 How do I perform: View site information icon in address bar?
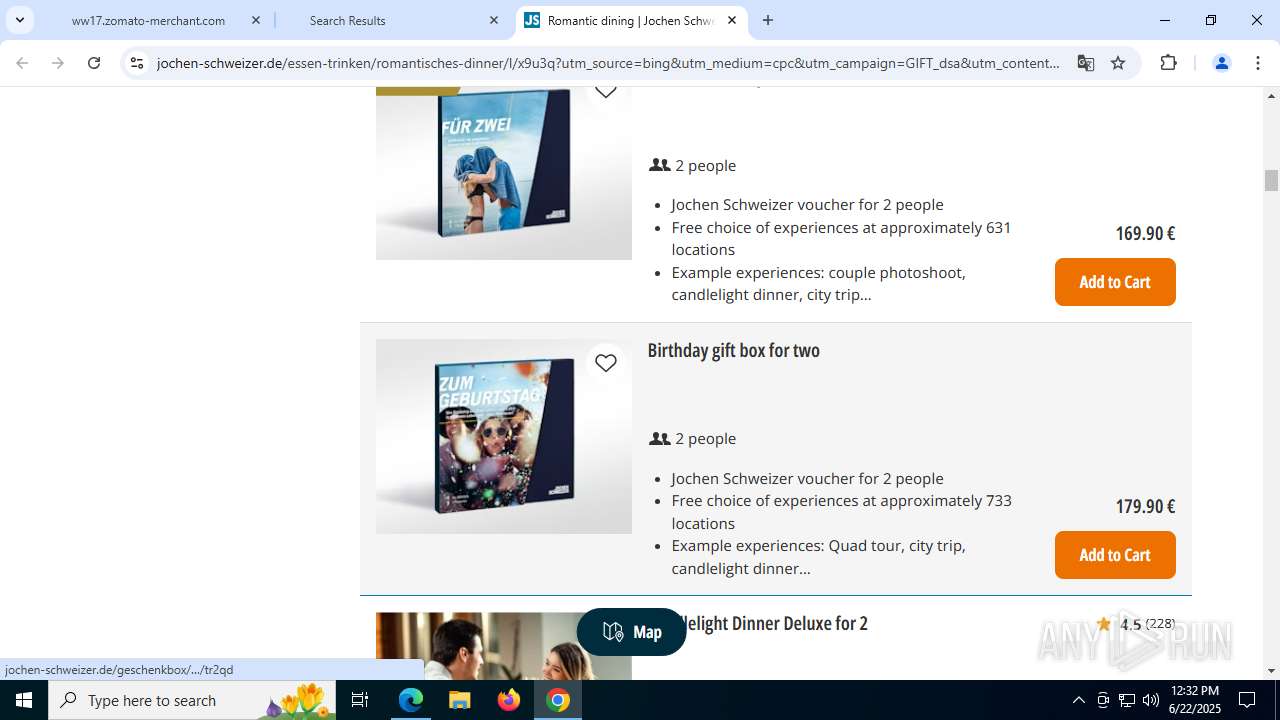tap(137, 63)
